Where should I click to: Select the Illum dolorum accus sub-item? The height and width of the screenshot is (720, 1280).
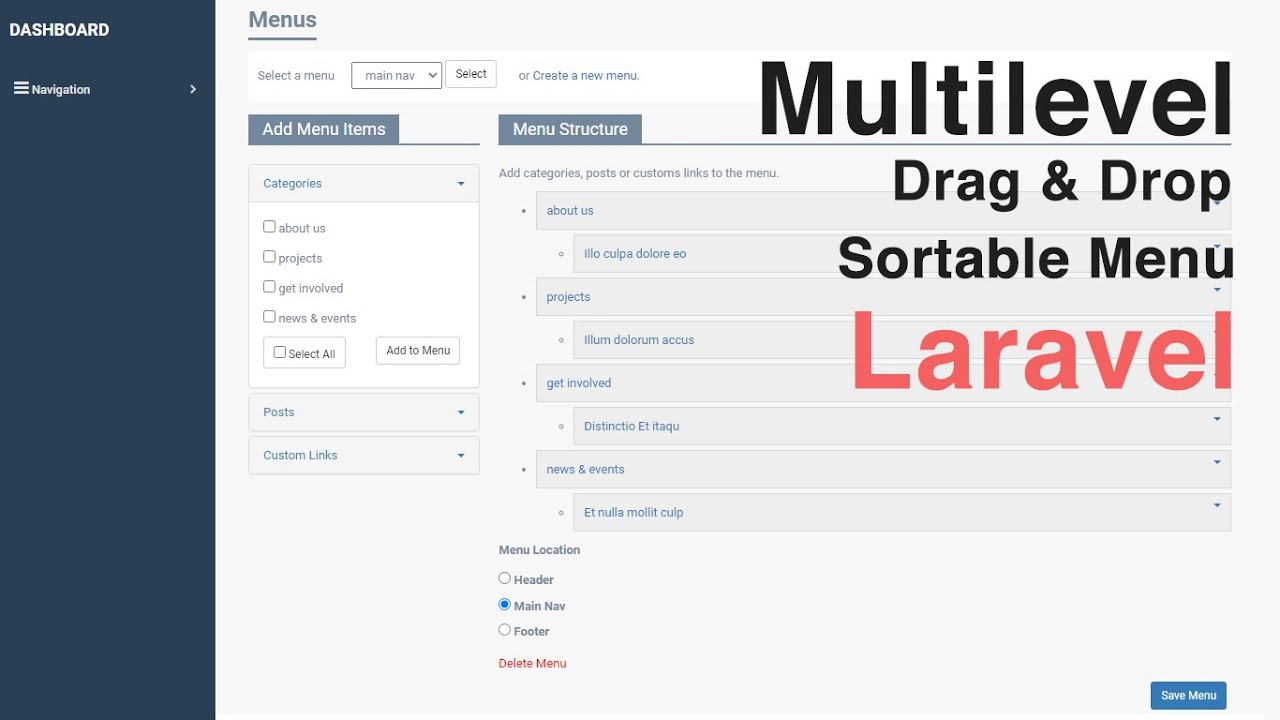pyautogui.click(x=902, y=340)
